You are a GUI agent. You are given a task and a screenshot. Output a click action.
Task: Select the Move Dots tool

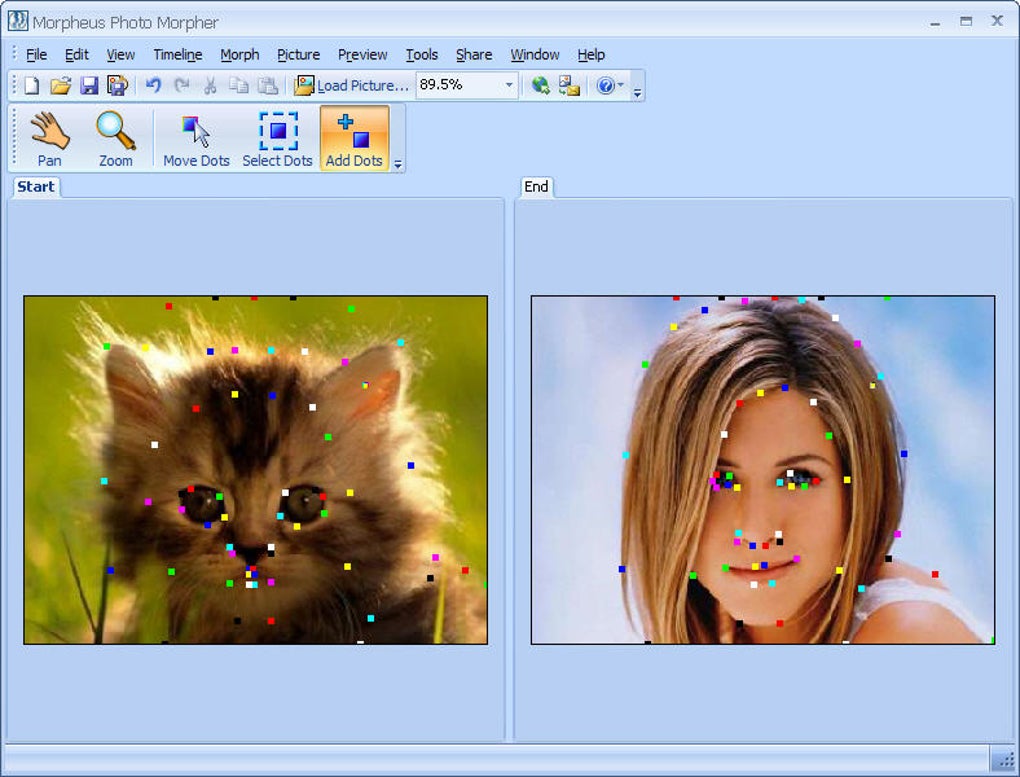click(196, 139)
